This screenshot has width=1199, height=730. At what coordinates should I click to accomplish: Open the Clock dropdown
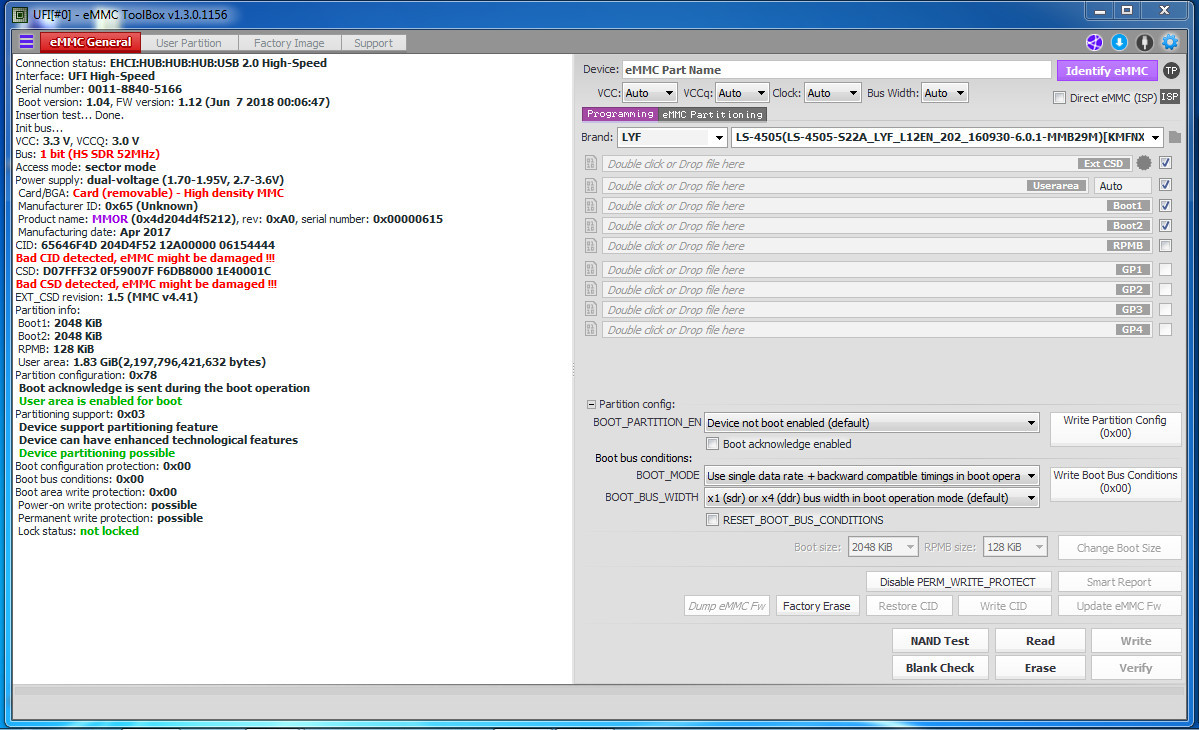point(833,93)
